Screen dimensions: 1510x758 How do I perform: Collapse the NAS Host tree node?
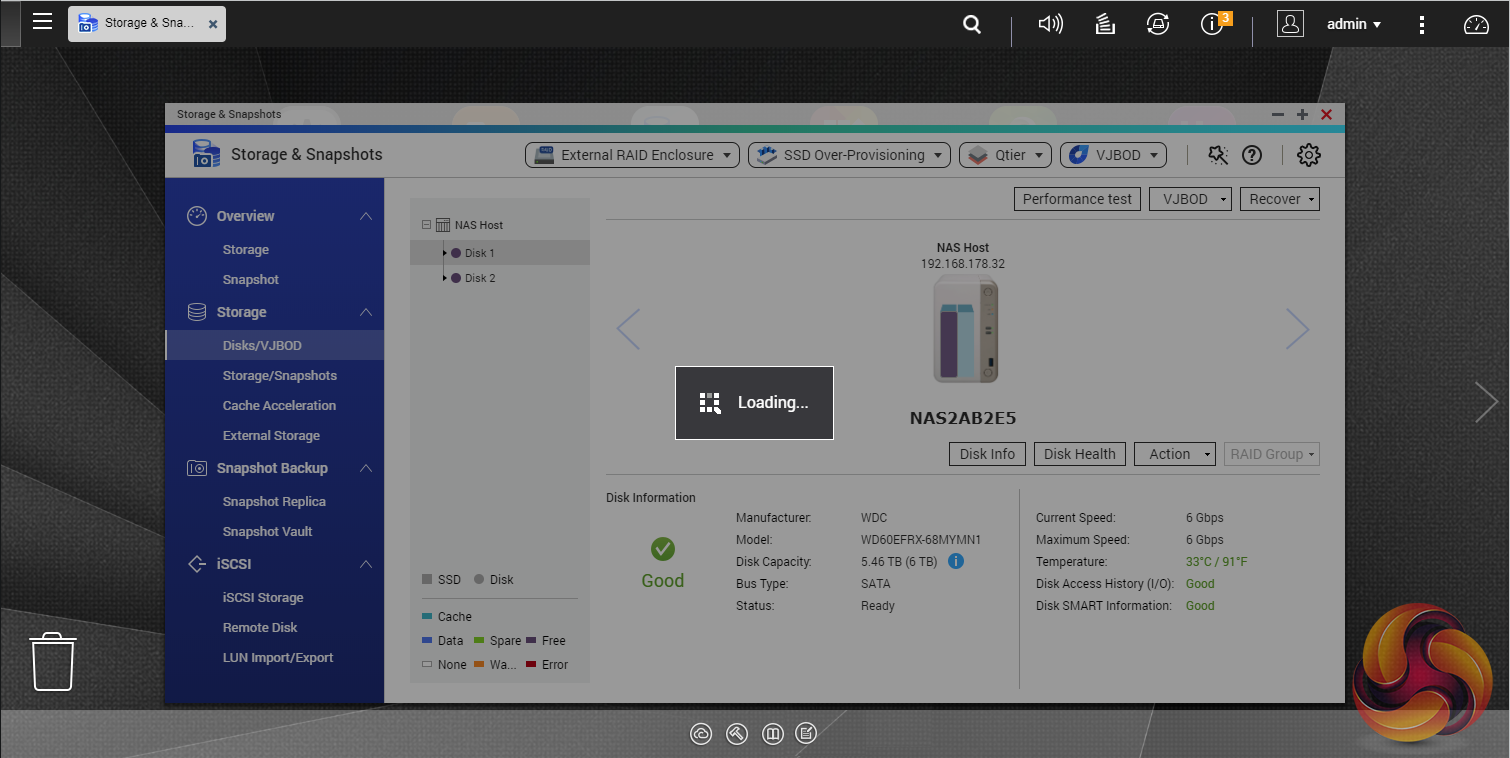[427, 225]
